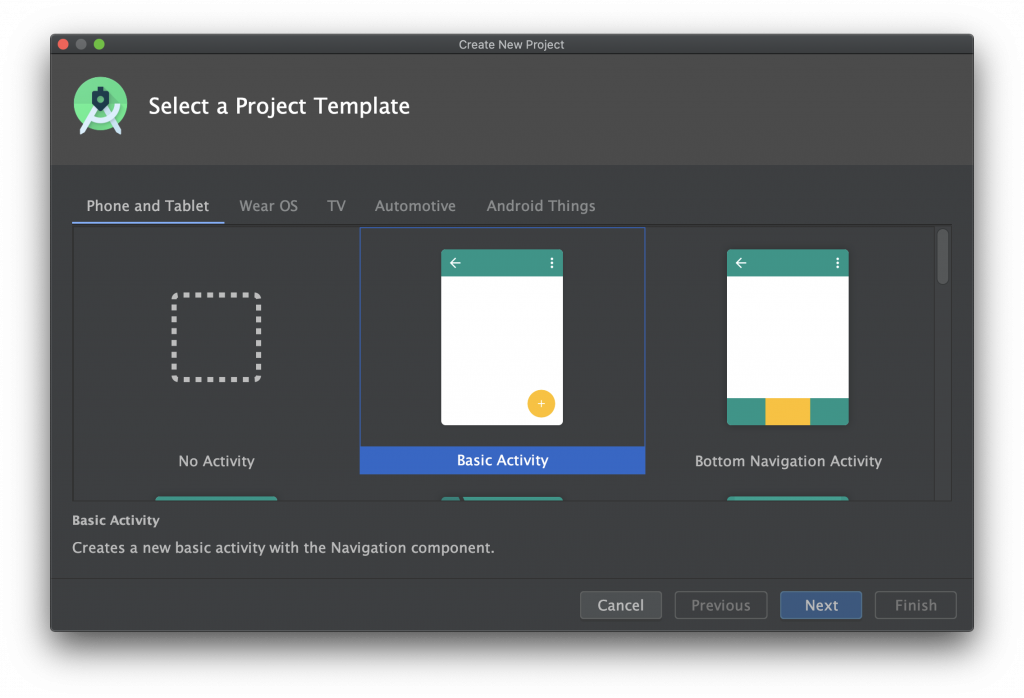Click the No Activity label text

click(x=216, y=461)
